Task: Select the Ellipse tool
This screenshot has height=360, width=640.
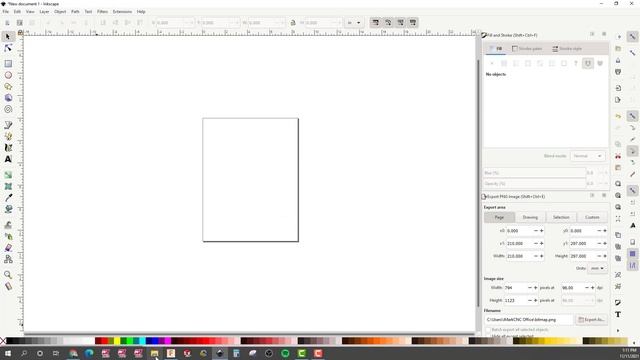Action: tap(8, 75)
